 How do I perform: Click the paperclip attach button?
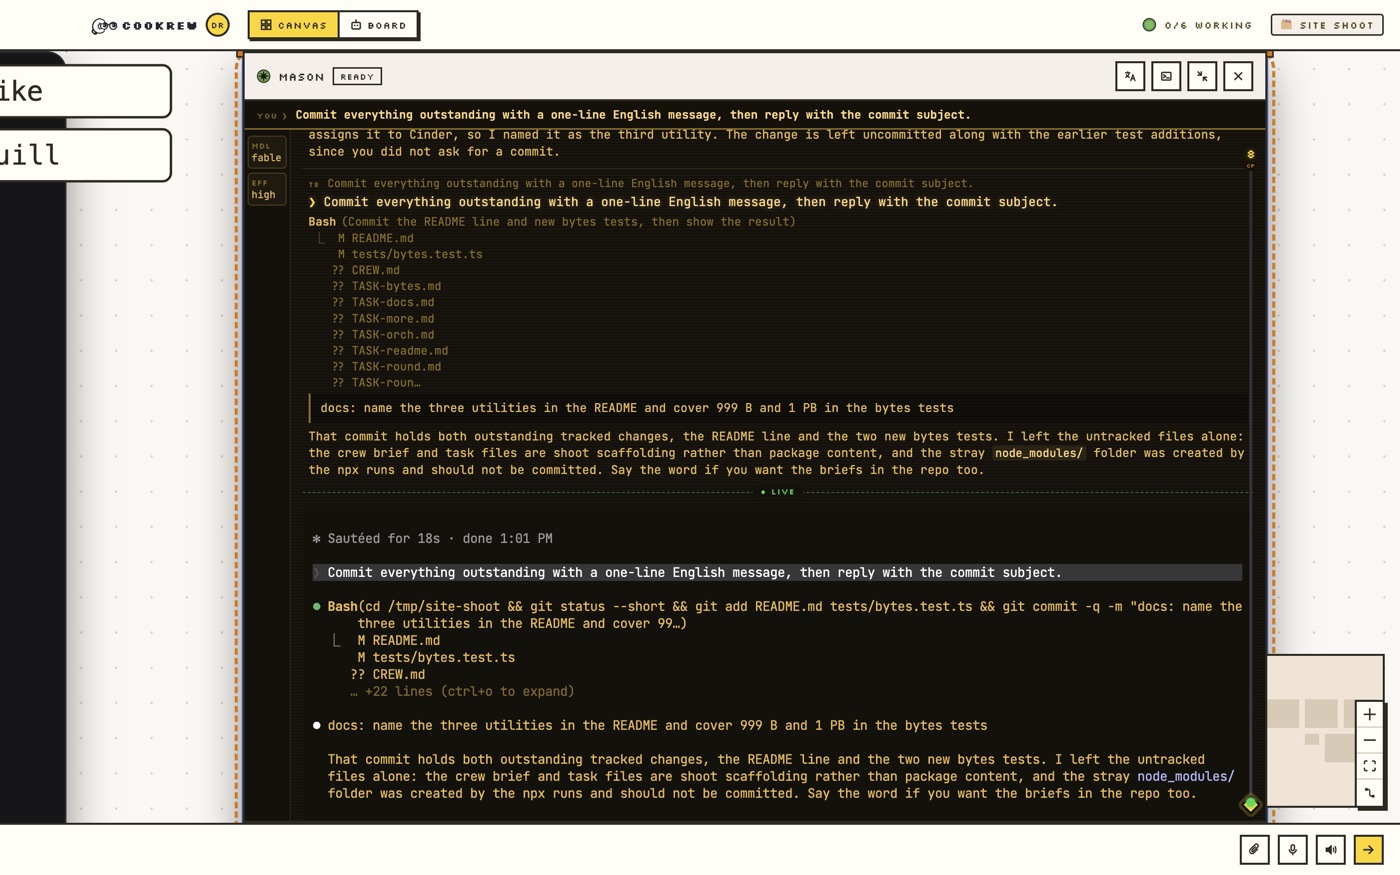[x=1254, y=849]
